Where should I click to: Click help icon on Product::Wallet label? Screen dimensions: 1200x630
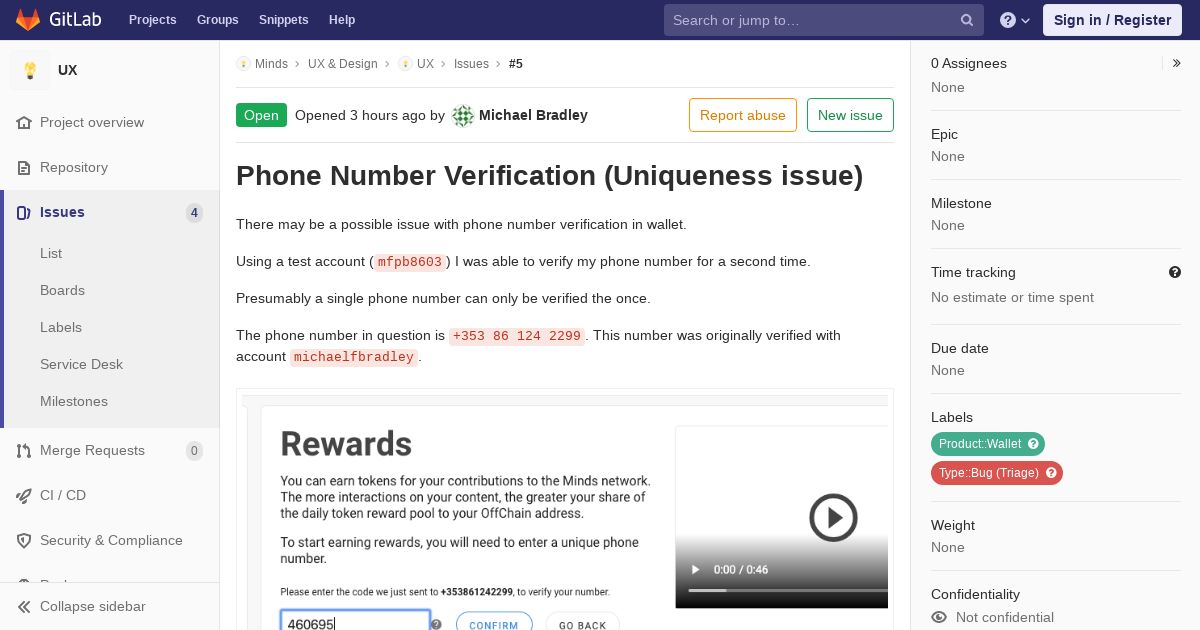(1034, 444)
